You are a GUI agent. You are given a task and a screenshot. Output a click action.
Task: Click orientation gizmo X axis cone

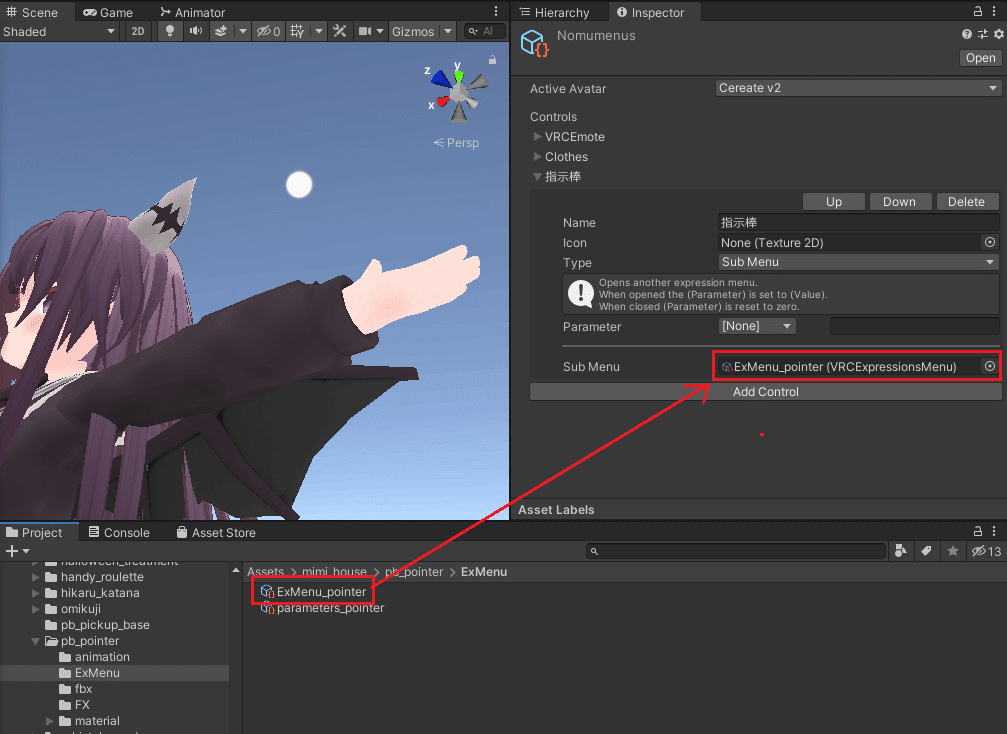[442, 101]
